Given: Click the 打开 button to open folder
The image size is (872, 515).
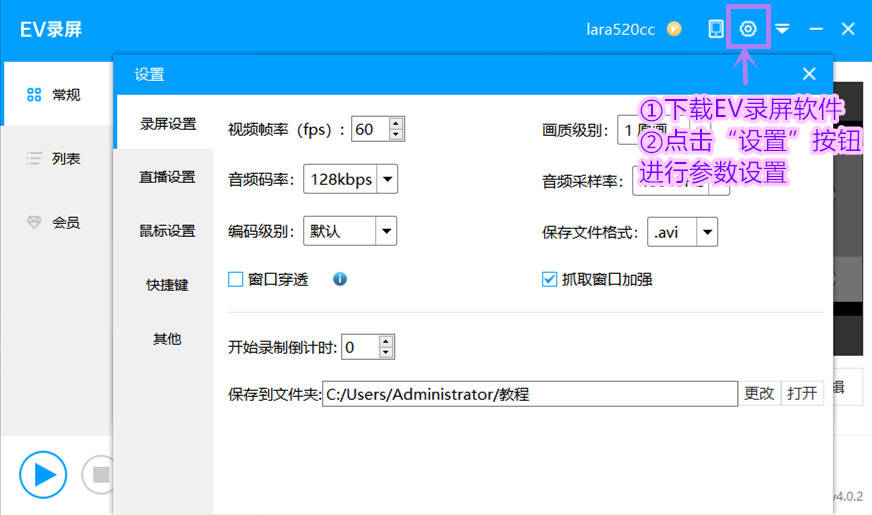Looking at the screenshot, I should (x=802, y=394).
